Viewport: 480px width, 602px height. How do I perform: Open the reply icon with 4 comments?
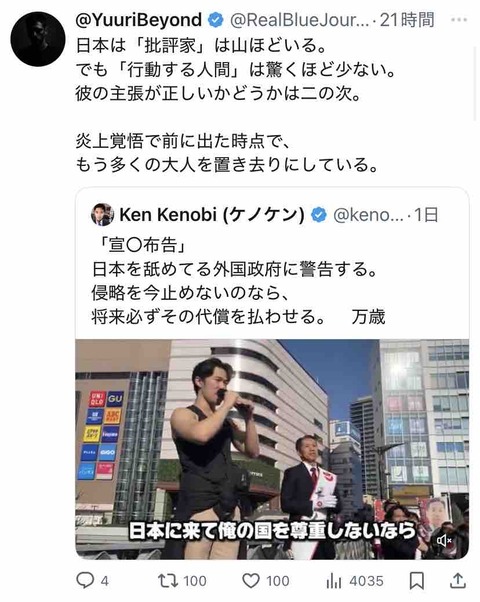(x=85, y=580)
